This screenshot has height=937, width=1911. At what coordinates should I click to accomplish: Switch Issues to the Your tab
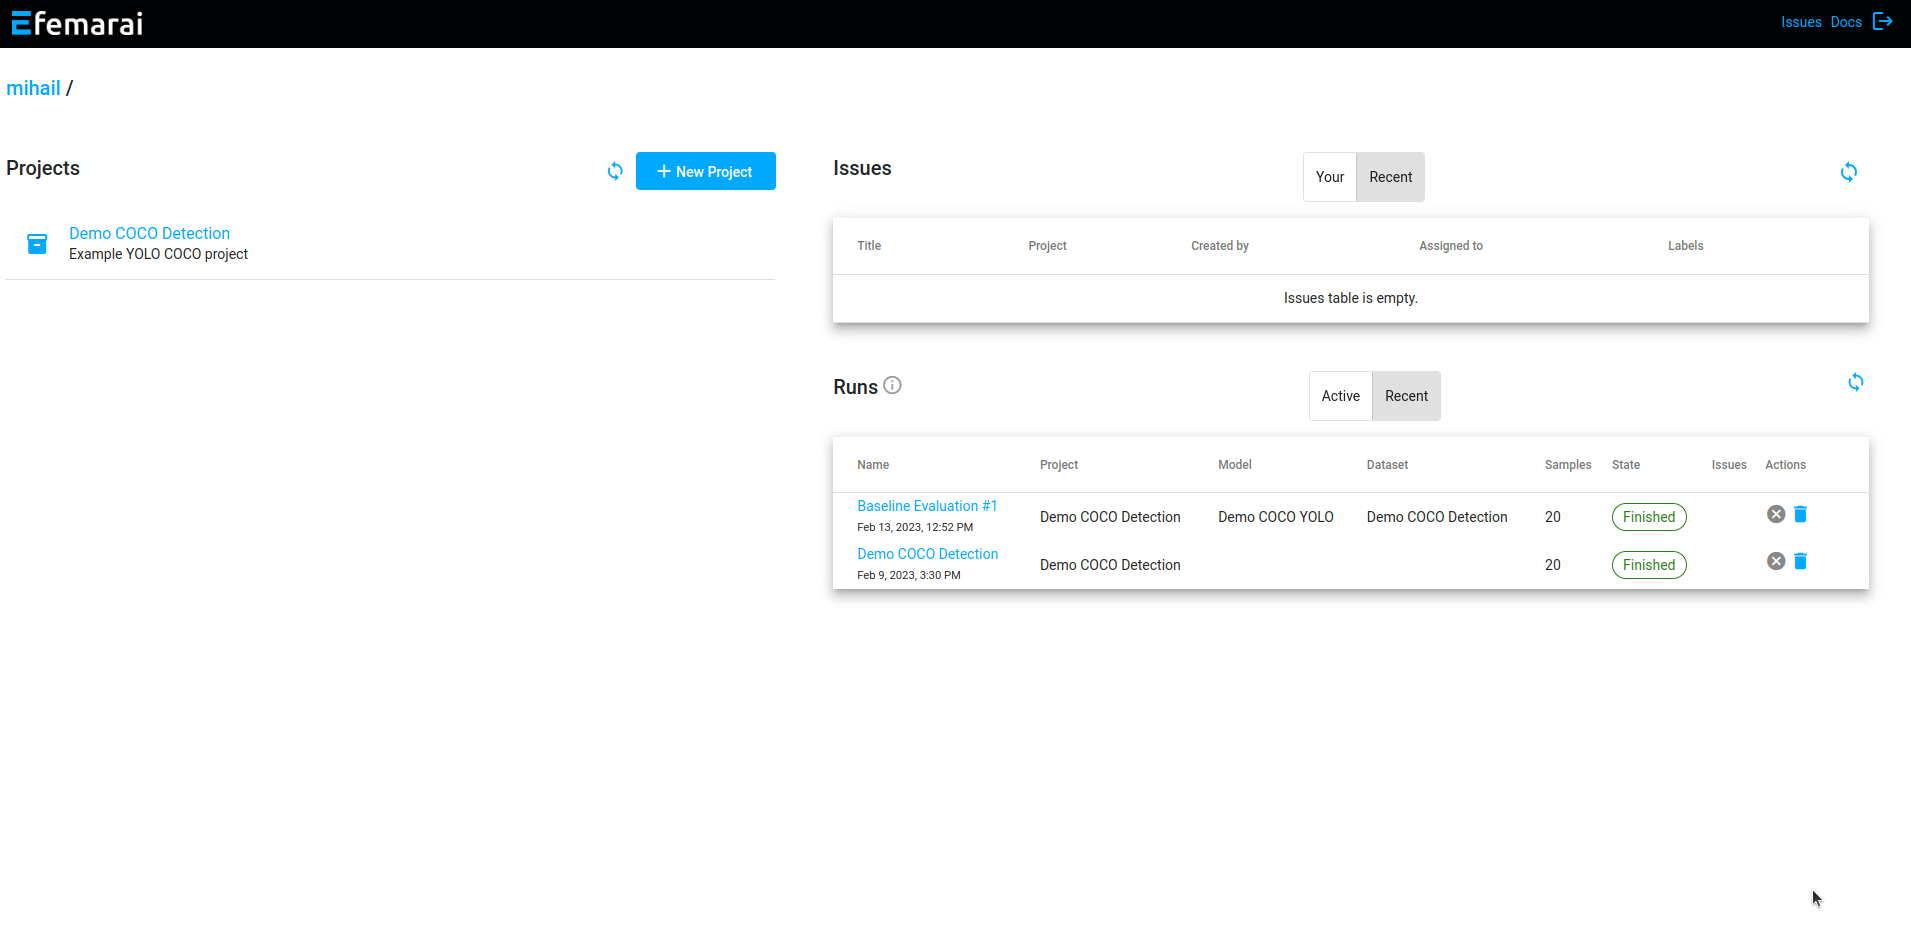(x=1330, y=177)
